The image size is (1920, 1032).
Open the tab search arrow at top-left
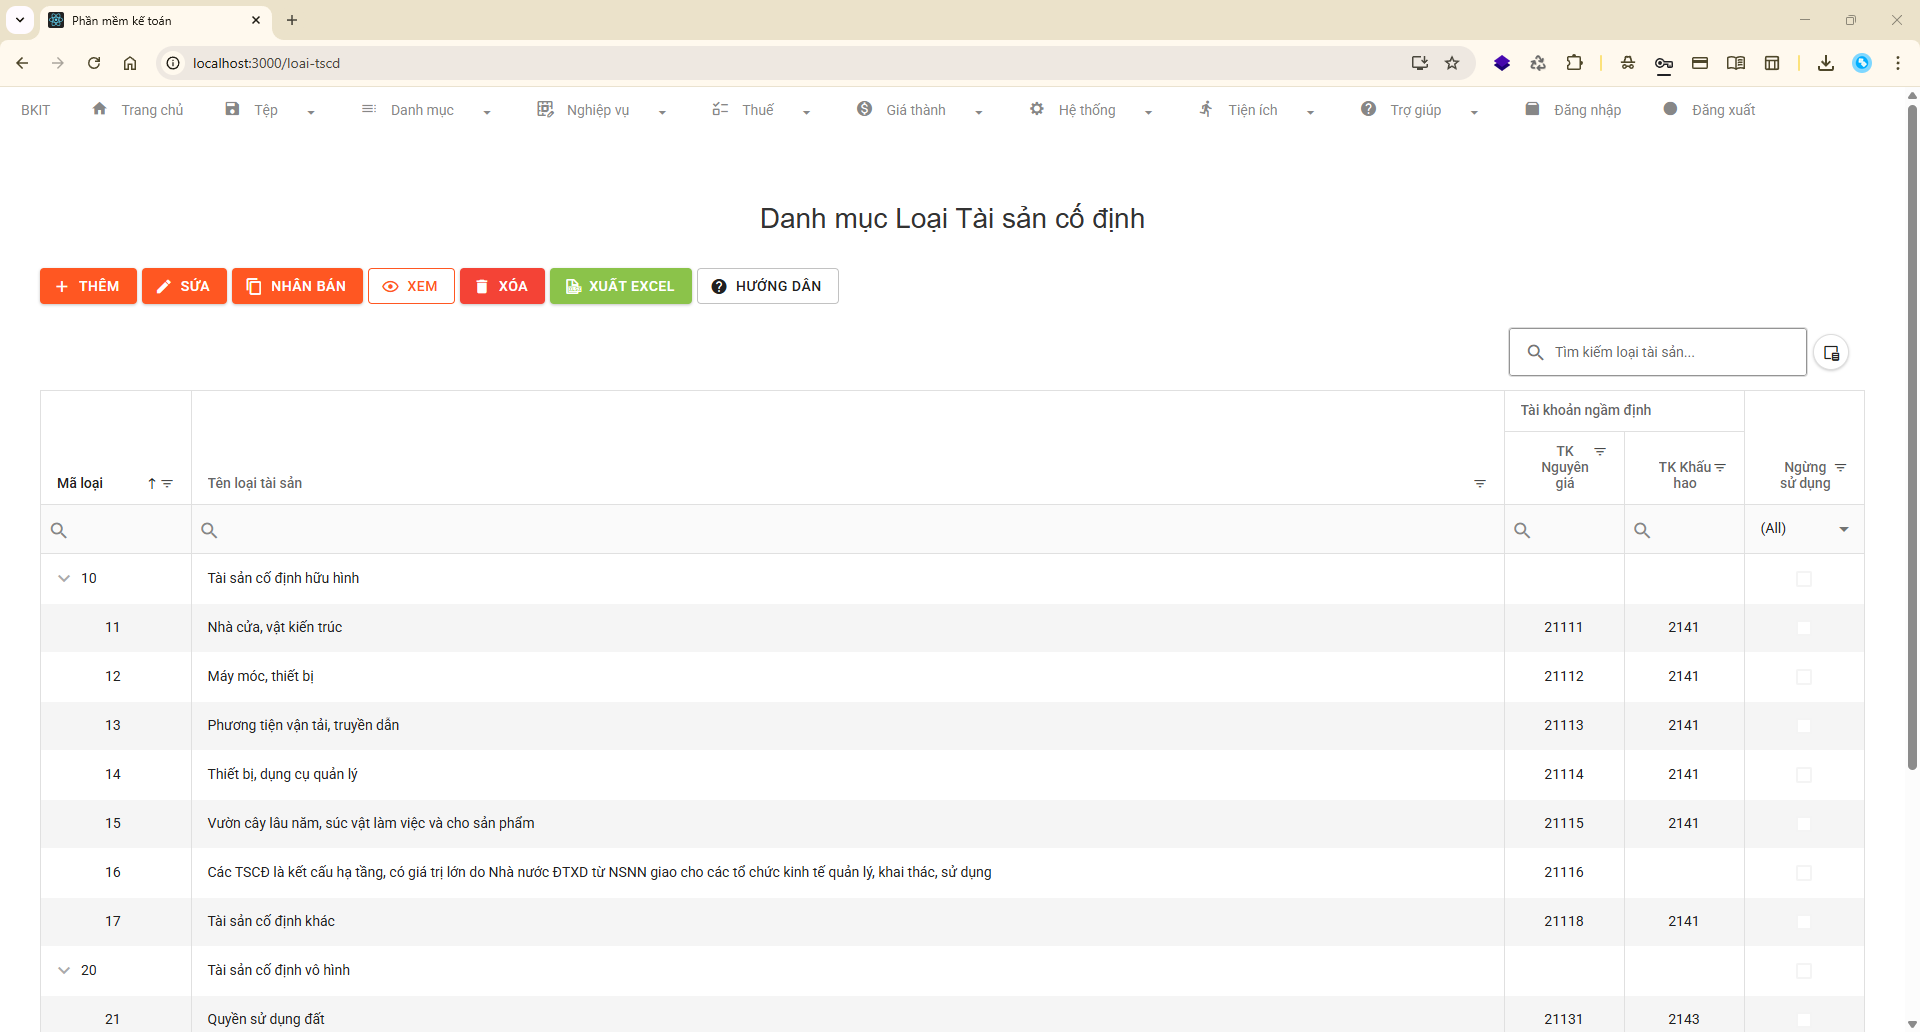click(20, 20)
